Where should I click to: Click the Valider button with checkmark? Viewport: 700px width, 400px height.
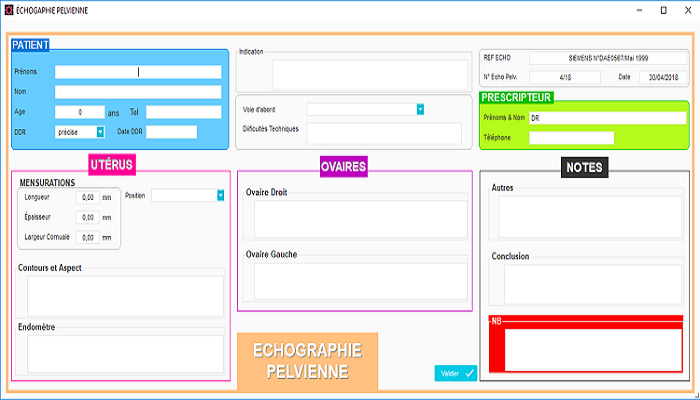456,373
